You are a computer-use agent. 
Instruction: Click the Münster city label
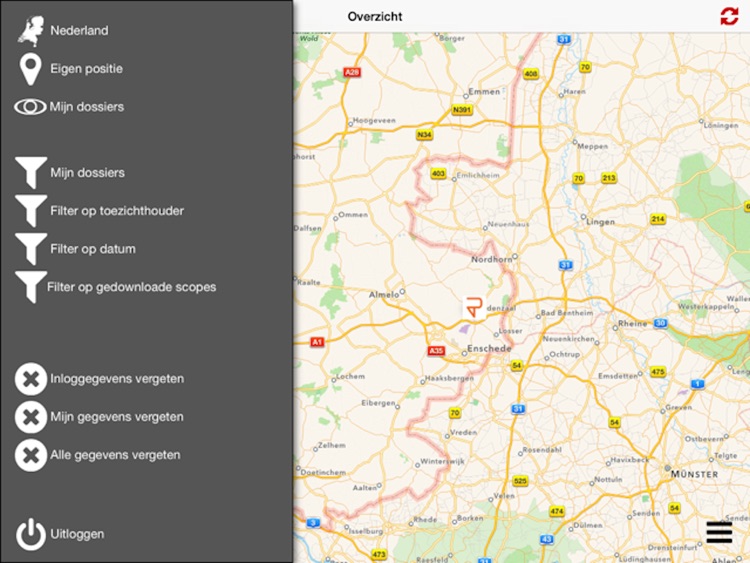(x=695, y=474)
